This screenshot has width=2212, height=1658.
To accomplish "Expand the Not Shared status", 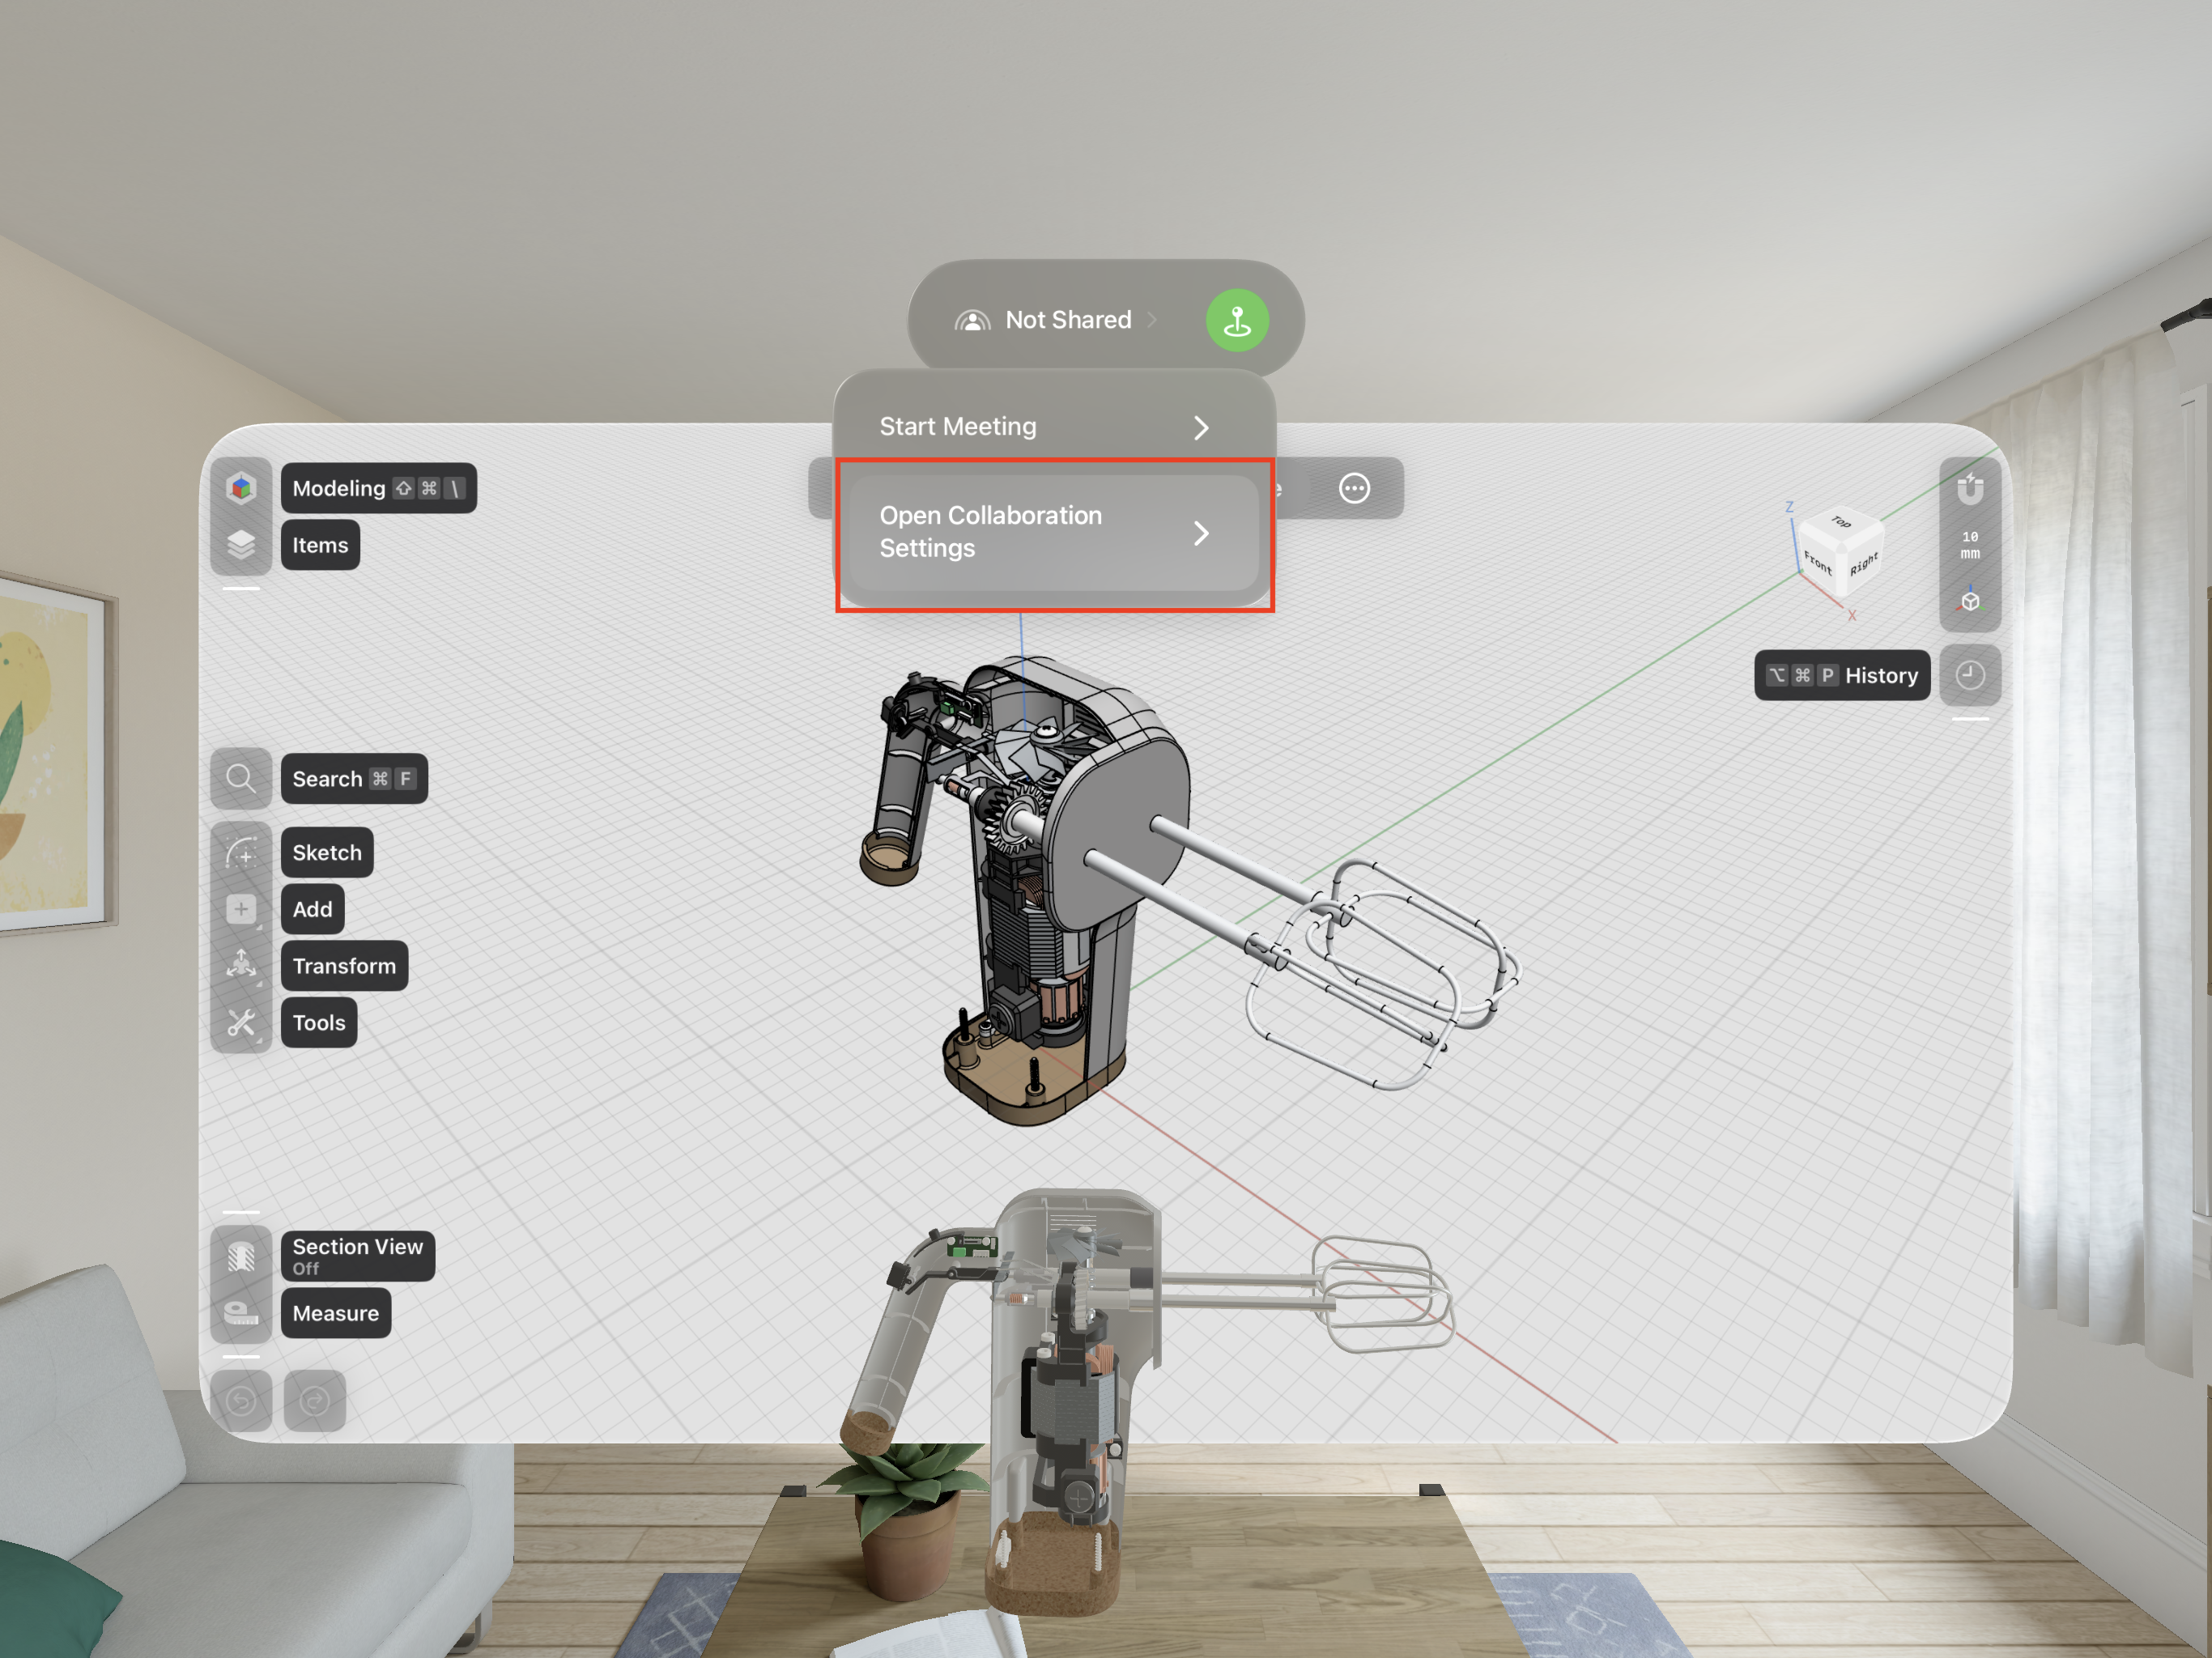I will (x=1056, y=320).
